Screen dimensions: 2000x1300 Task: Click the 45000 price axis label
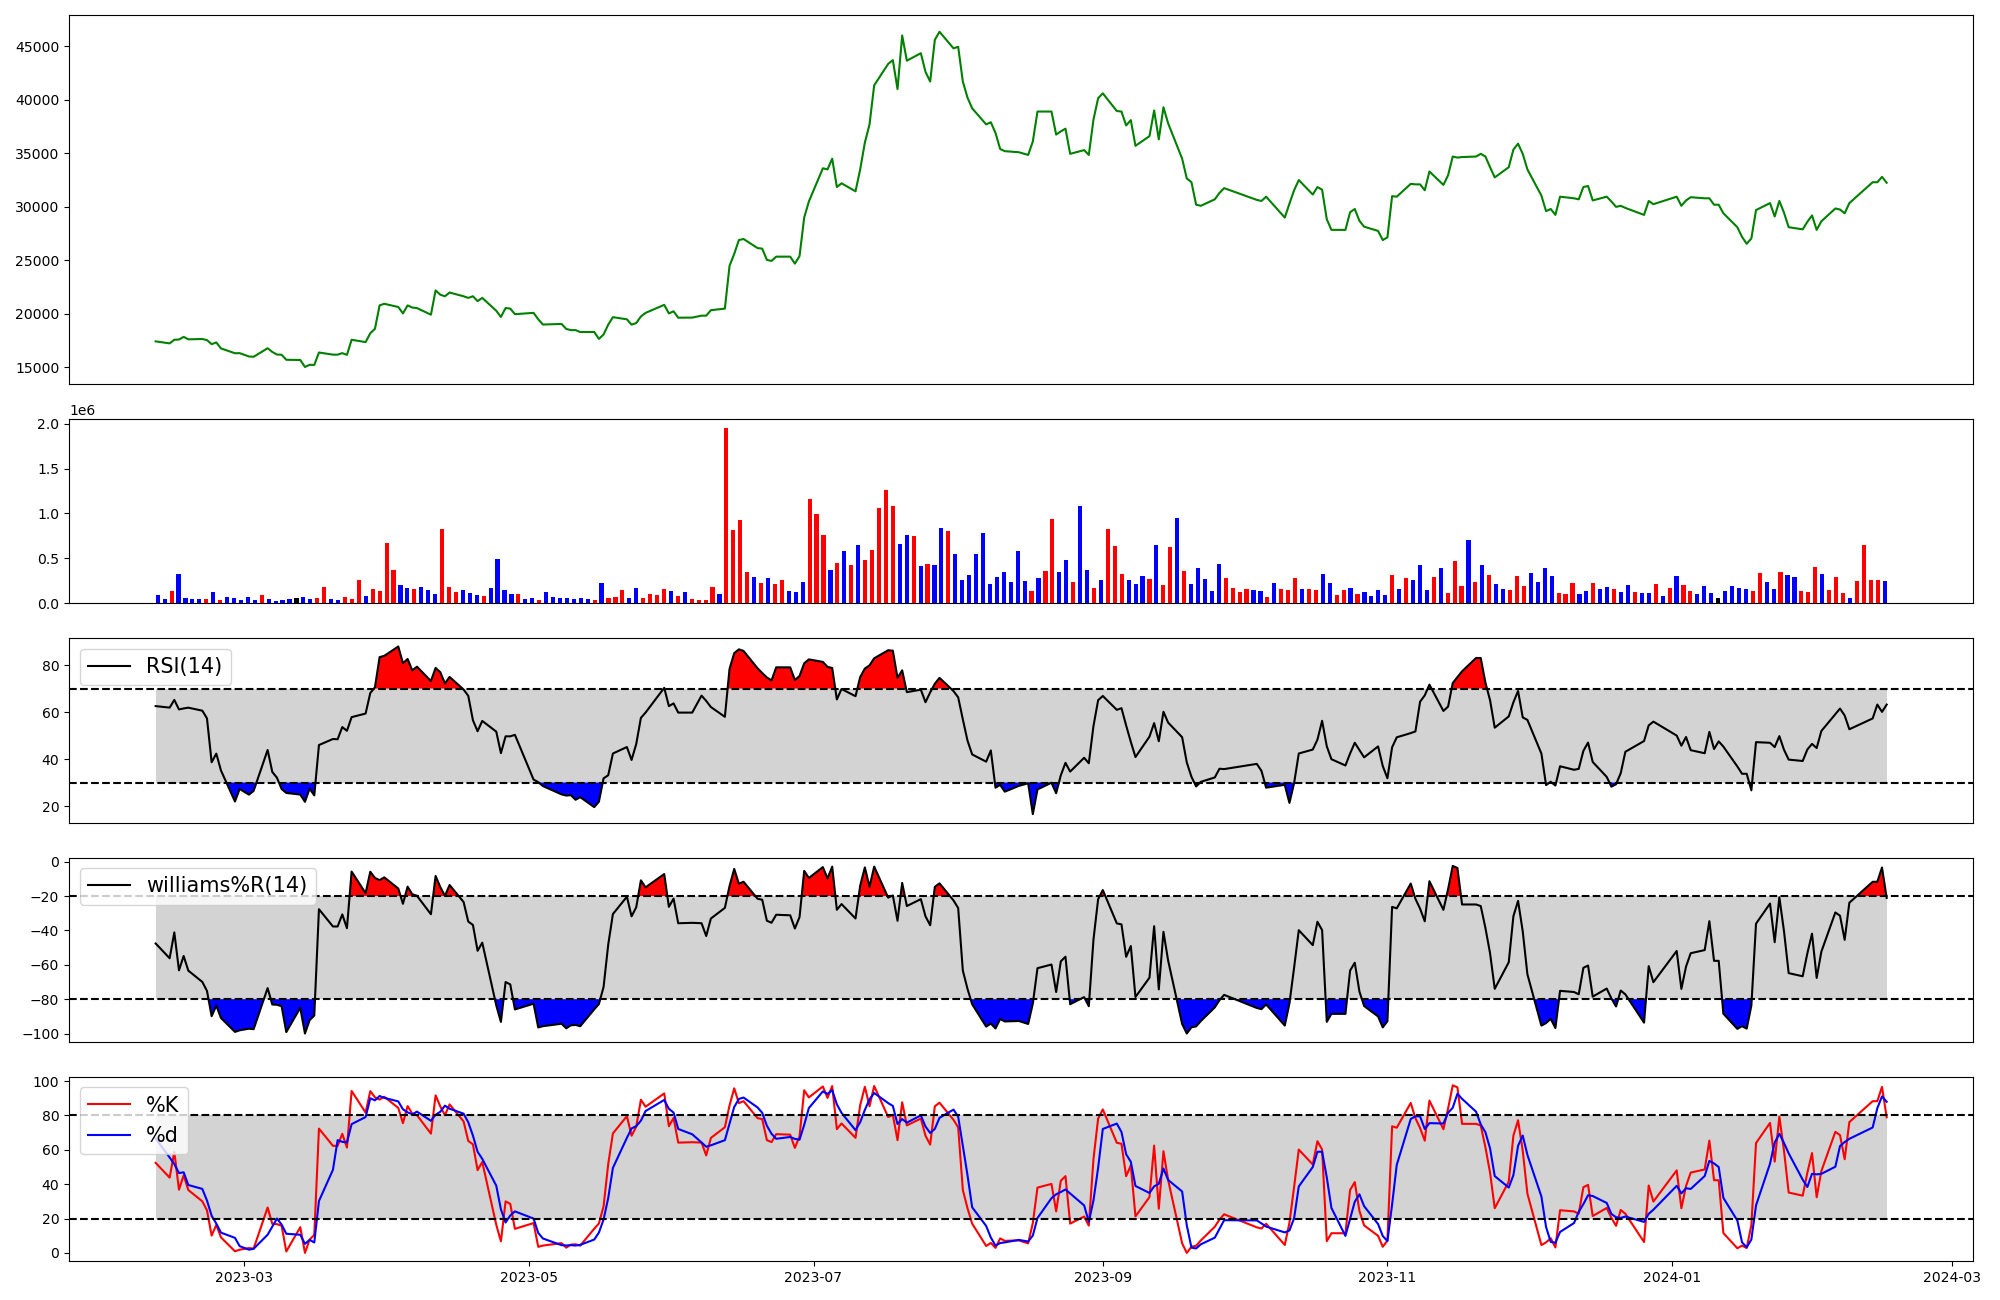[x=38, y=47]
